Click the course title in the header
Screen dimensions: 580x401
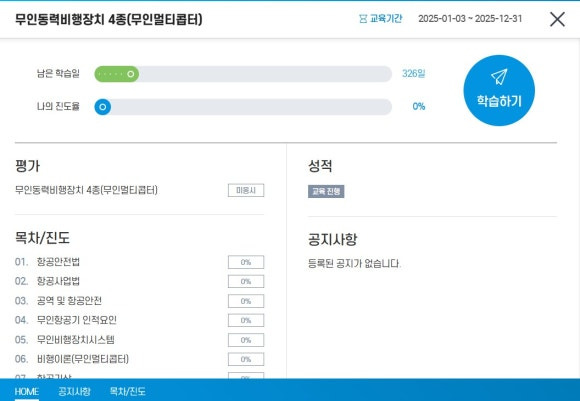coord(109,19)
